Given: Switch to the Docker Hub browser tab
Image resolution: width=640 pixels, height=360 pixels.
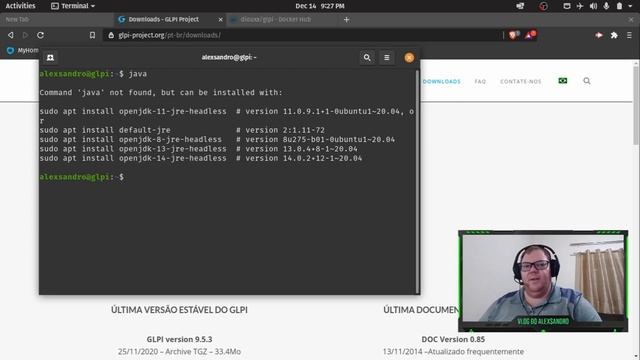Looking at the screenshot, I should (282, 19).
